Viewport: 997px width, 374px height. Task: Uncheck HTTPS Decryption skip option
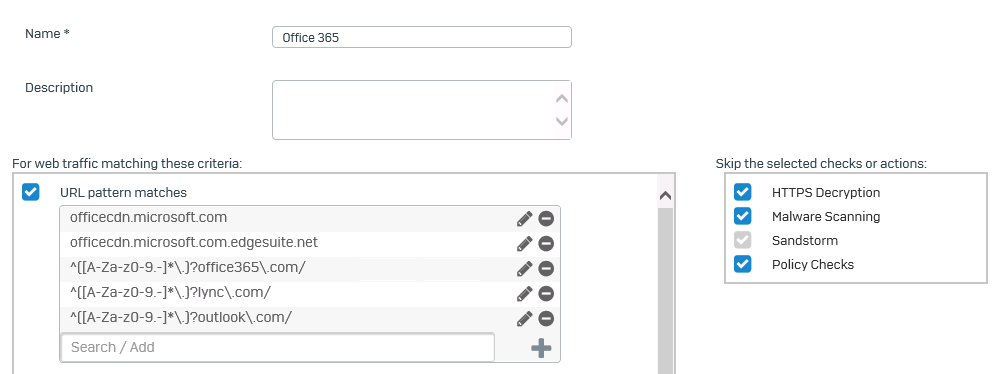click(x=743, y=191)
